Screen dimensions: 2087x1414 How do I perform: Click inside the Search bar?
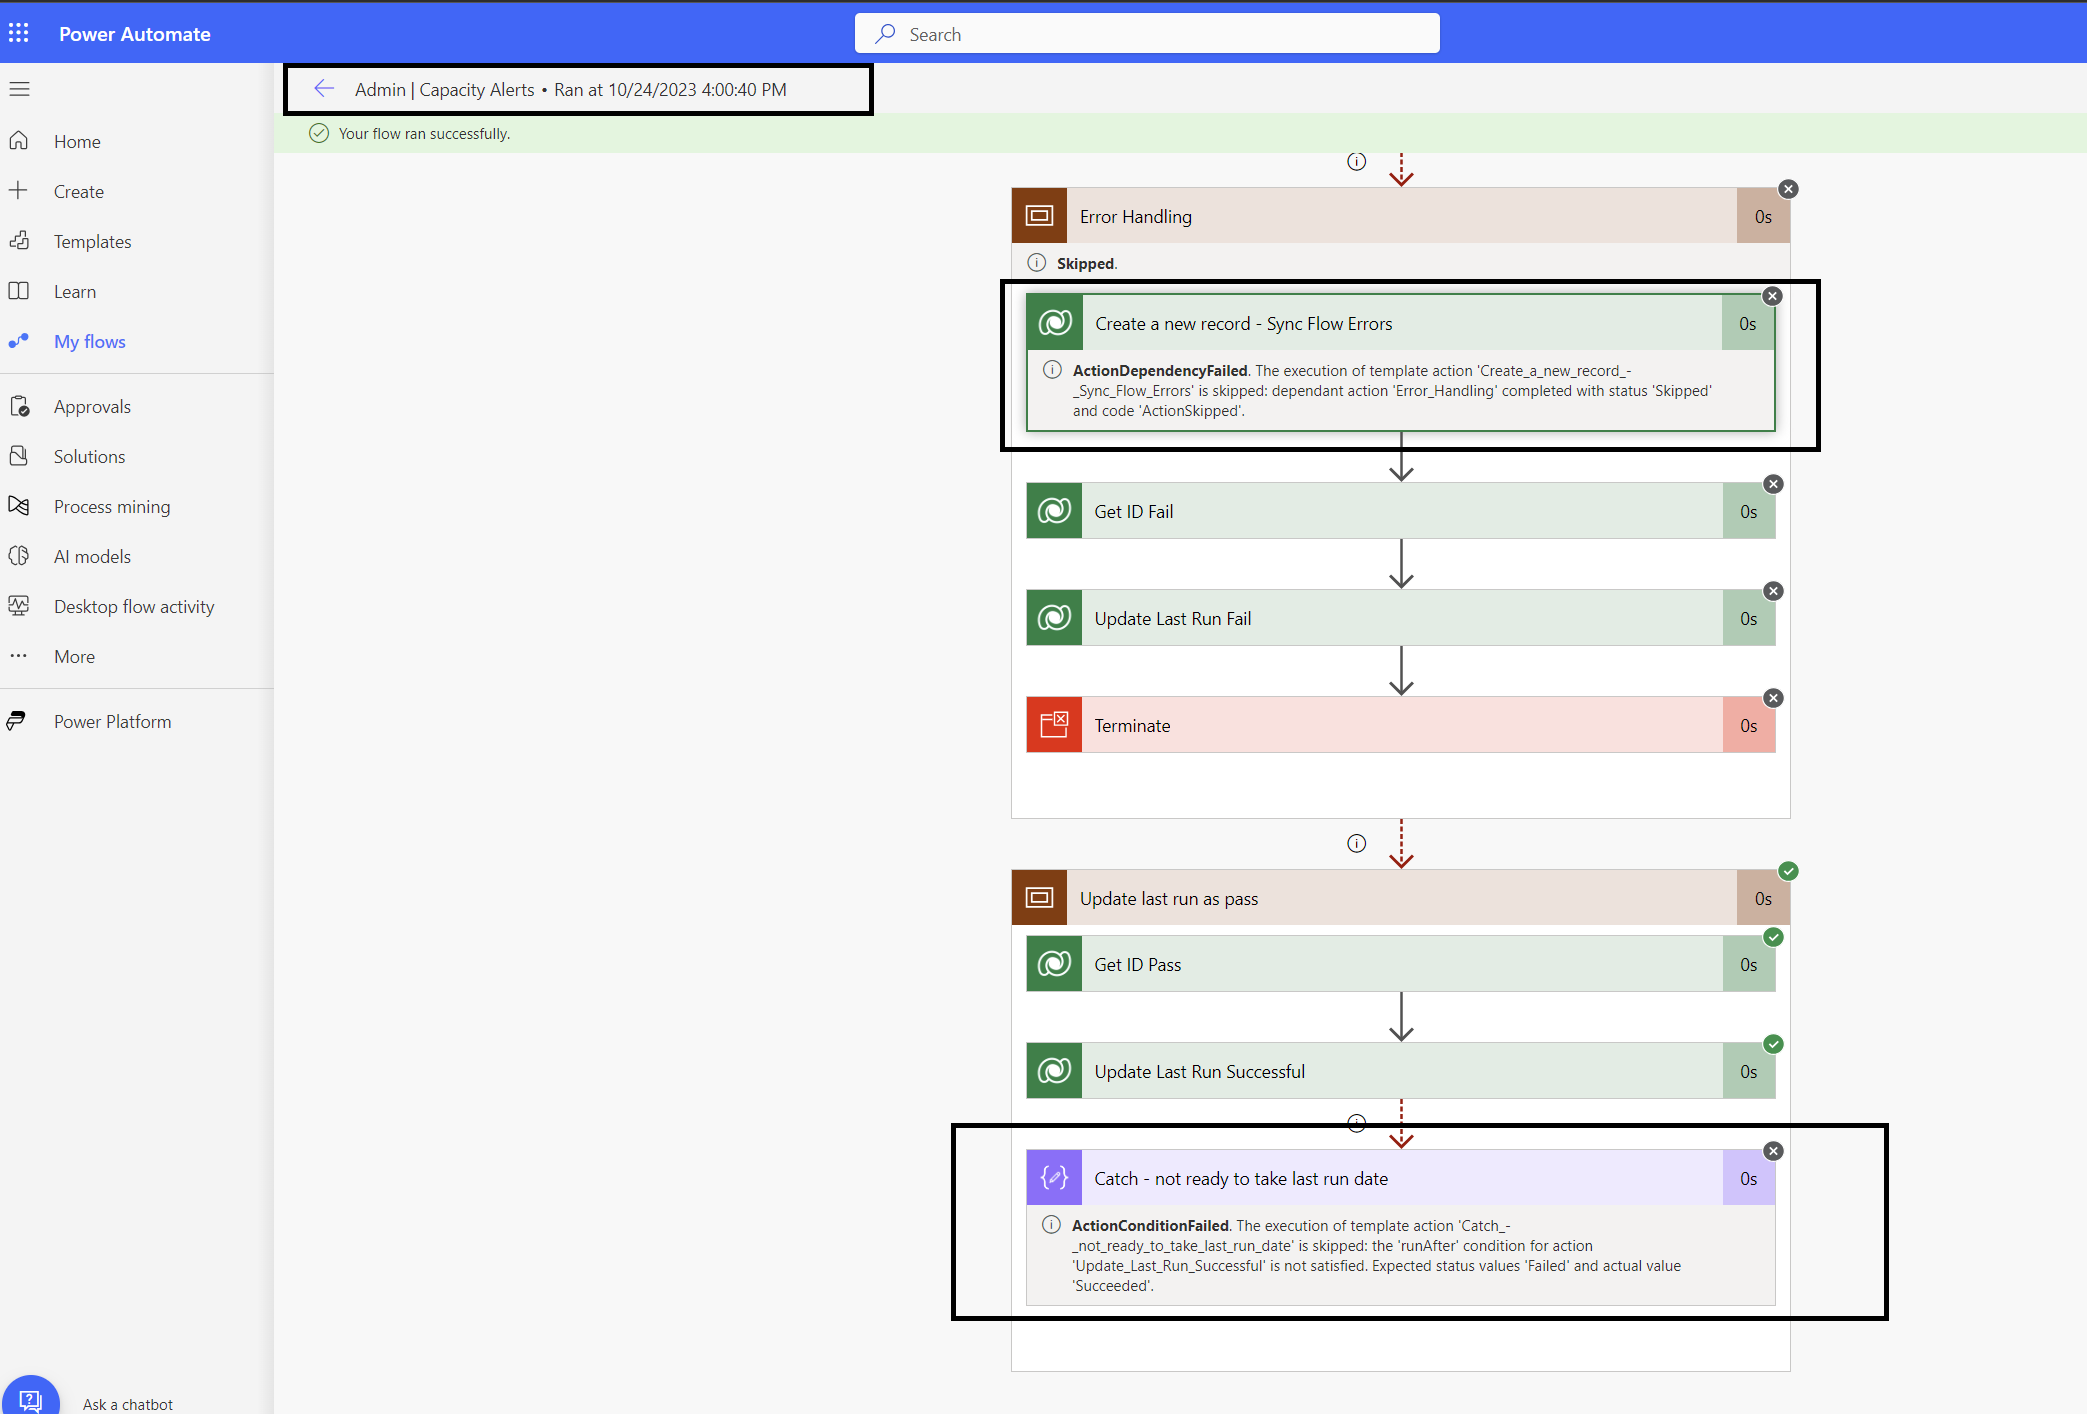[1146, 33]
